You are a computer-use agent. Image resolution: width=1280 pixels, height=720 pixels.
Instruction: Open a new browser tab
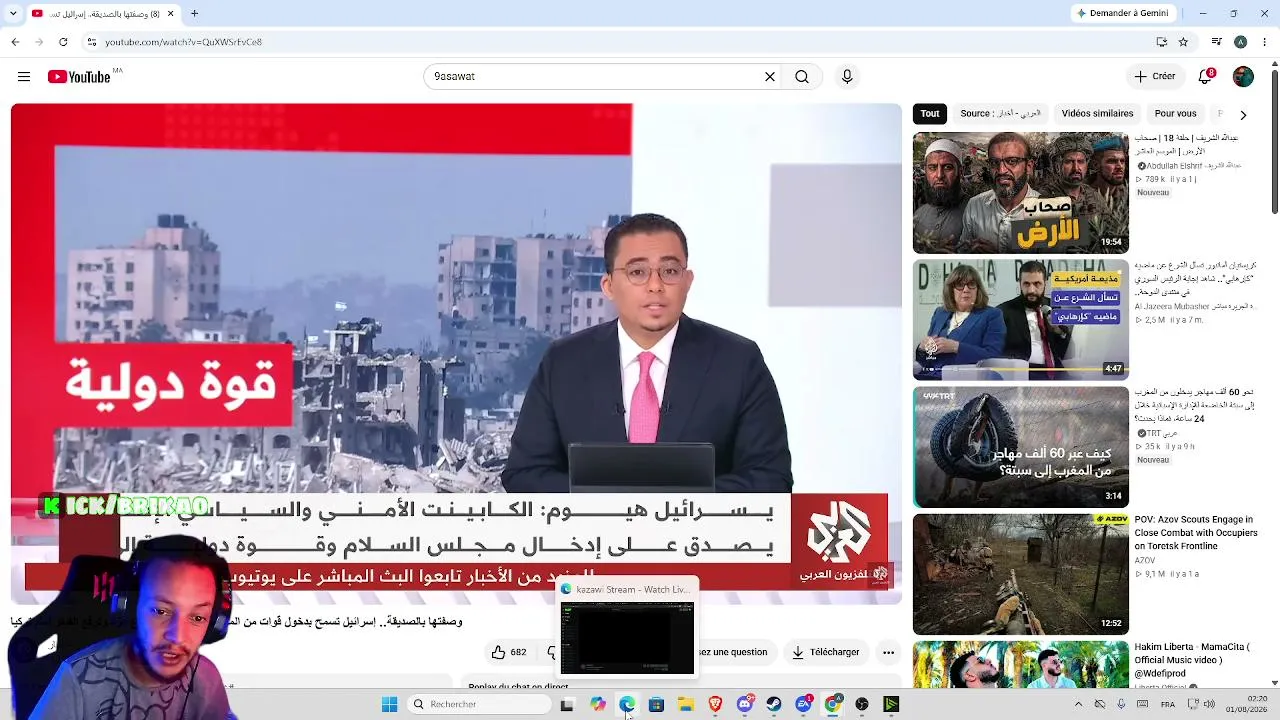tap(195, 14)
